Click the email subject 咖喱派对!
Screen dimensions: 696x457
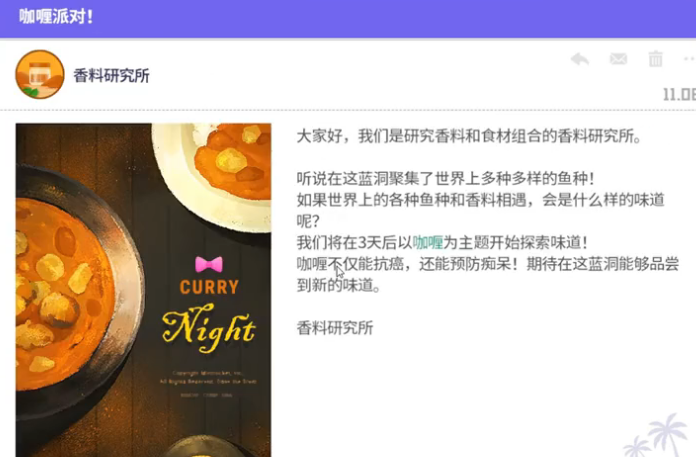[56, 17]
